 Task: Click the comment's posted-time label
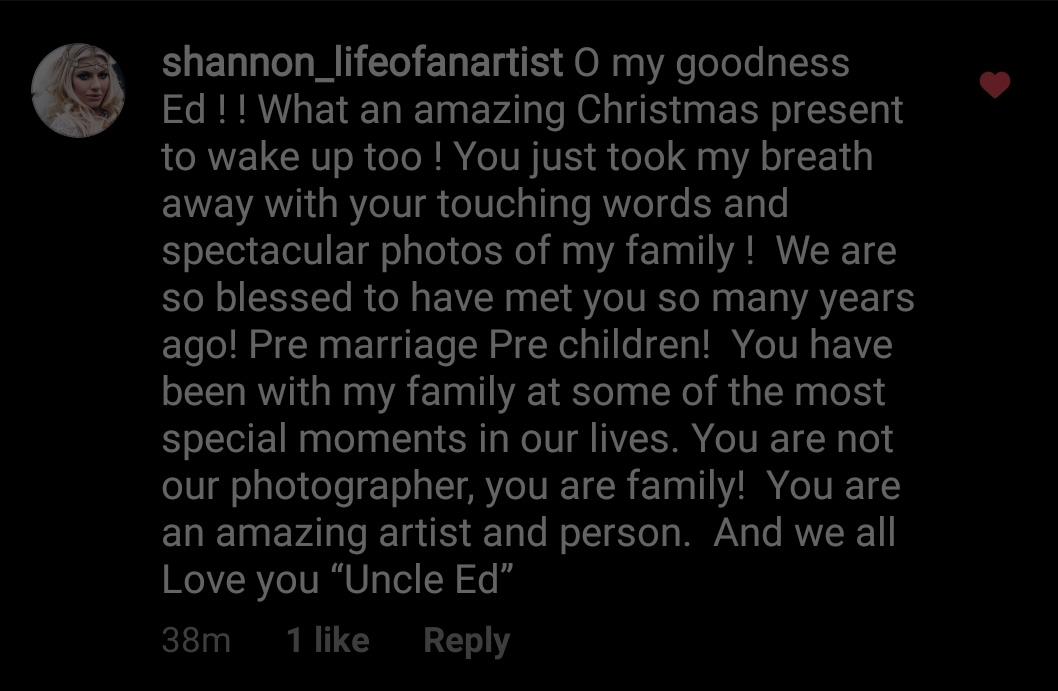coord(196,640)
